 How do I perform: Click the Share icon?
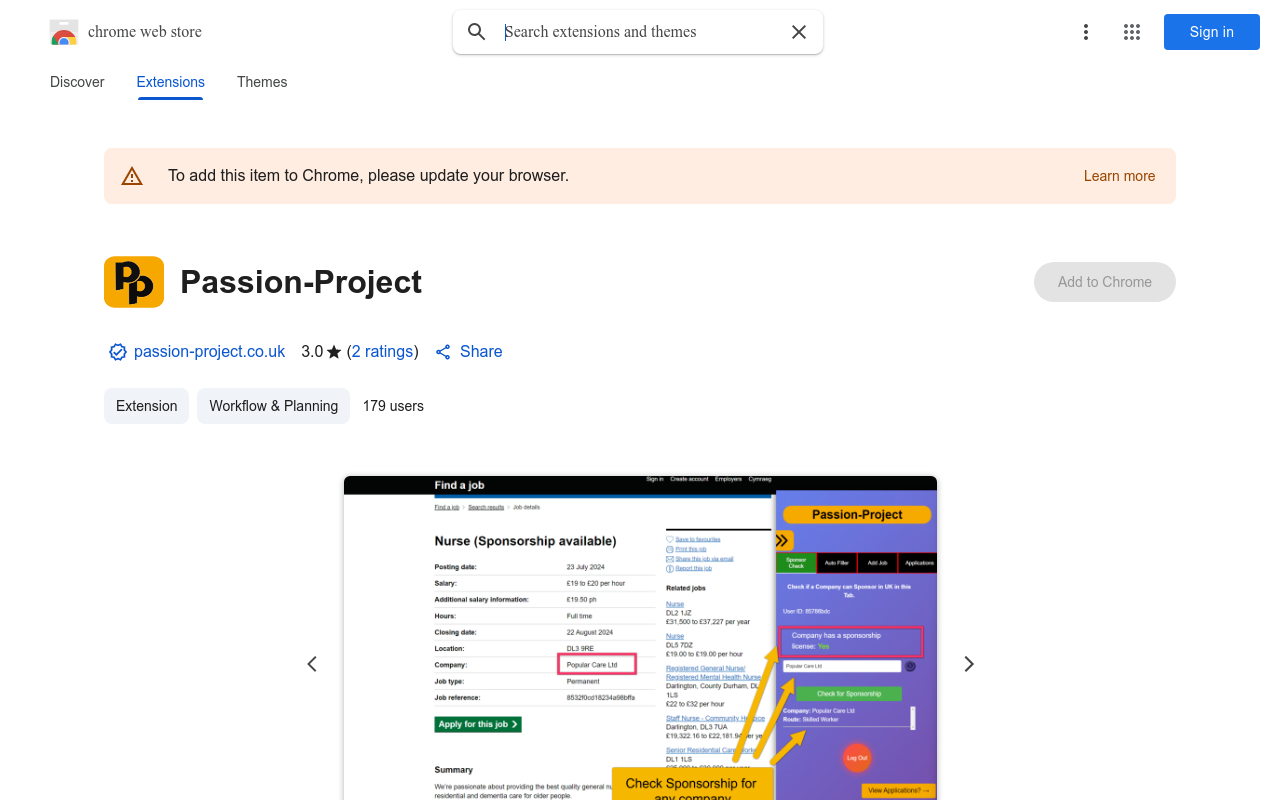pos(444,352)
